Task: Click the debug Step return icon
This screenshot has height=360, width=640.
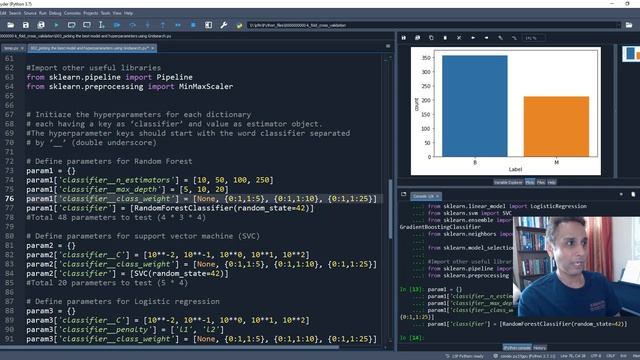Action: pyautogui.click(x=163, y=25)
